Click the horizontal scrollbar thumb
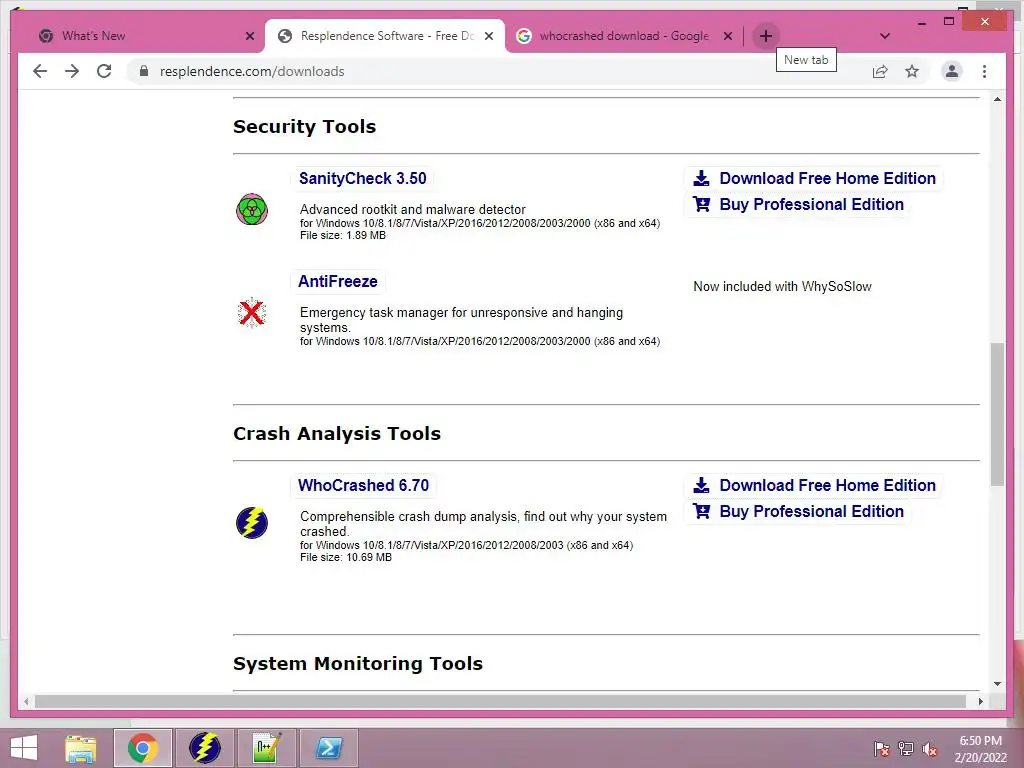Viewport: 1024px width, 768px height. point(500,701)
